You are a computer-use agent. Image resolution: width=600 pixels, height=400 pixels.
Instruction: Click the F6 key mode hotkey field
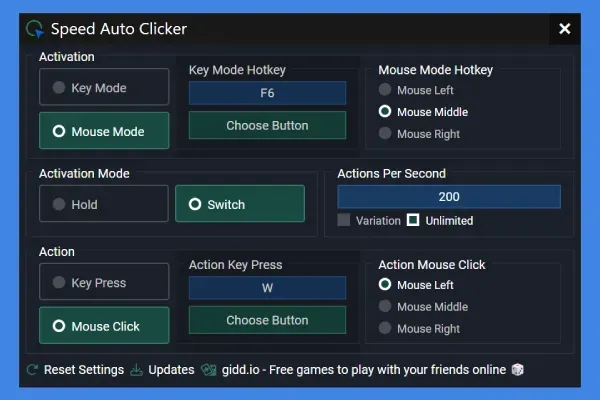pos(267,93)
